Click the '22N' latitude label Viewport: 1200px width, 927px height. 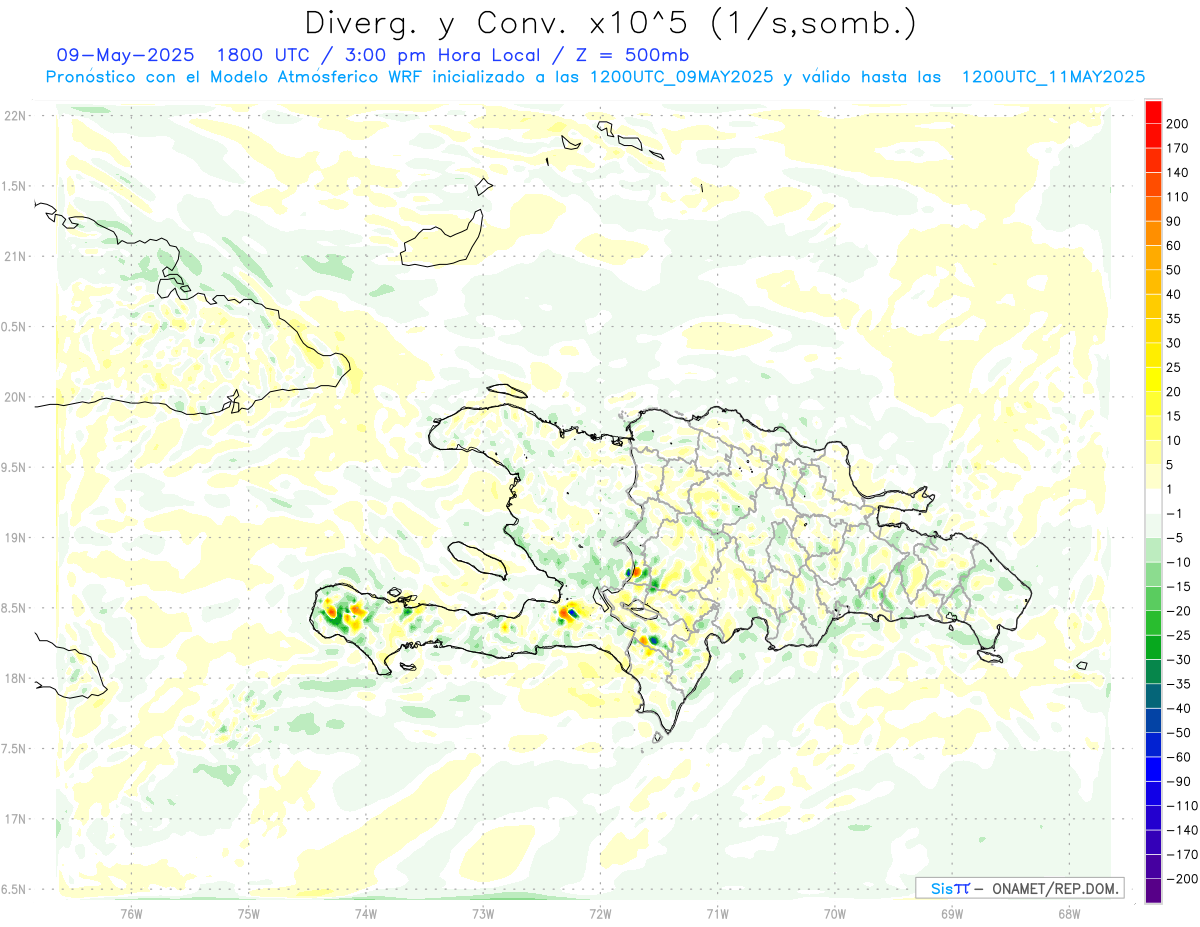(x=14, y=116)
